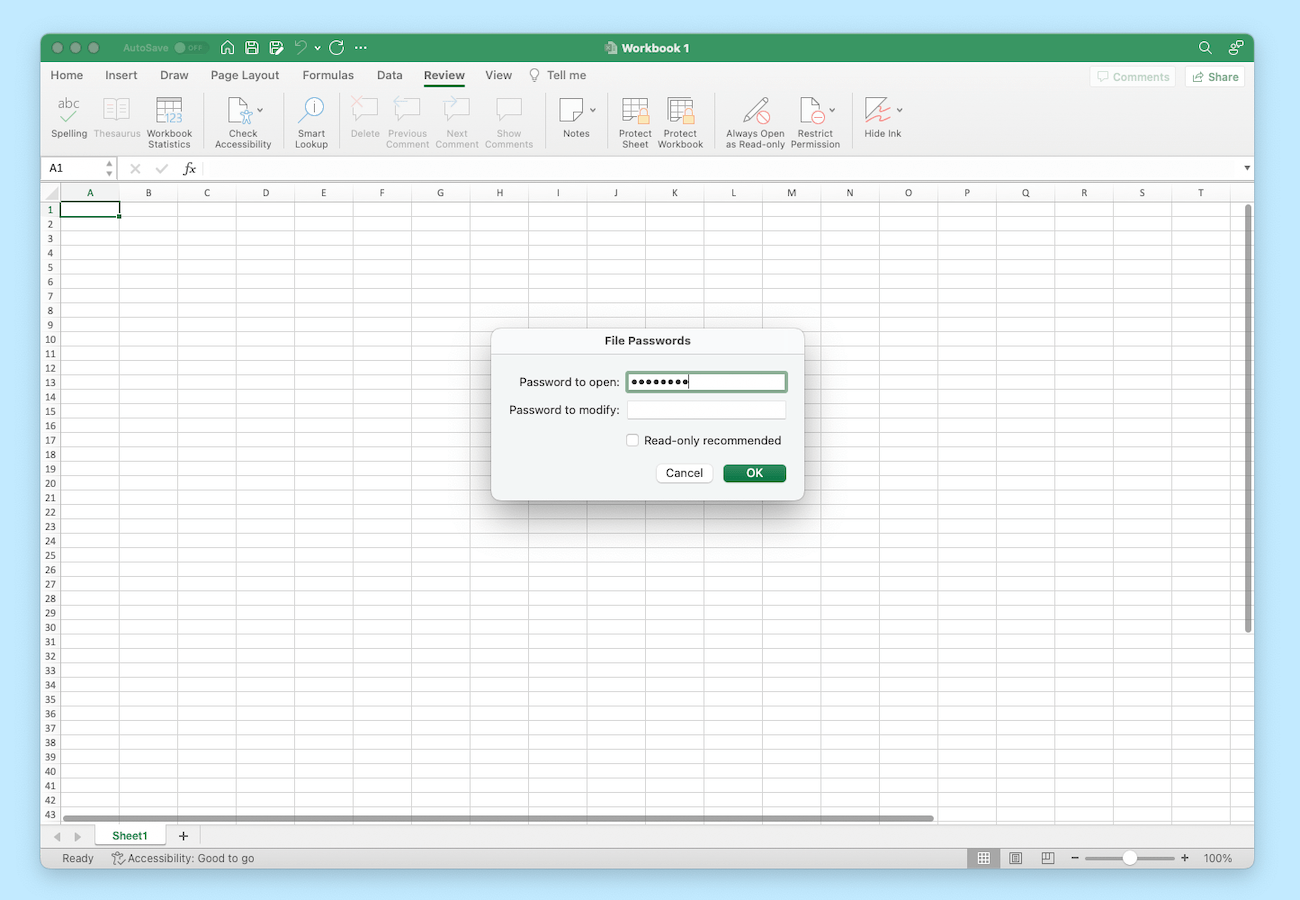Select Protect Sheet
The image size is (1300, 900).
634,120
